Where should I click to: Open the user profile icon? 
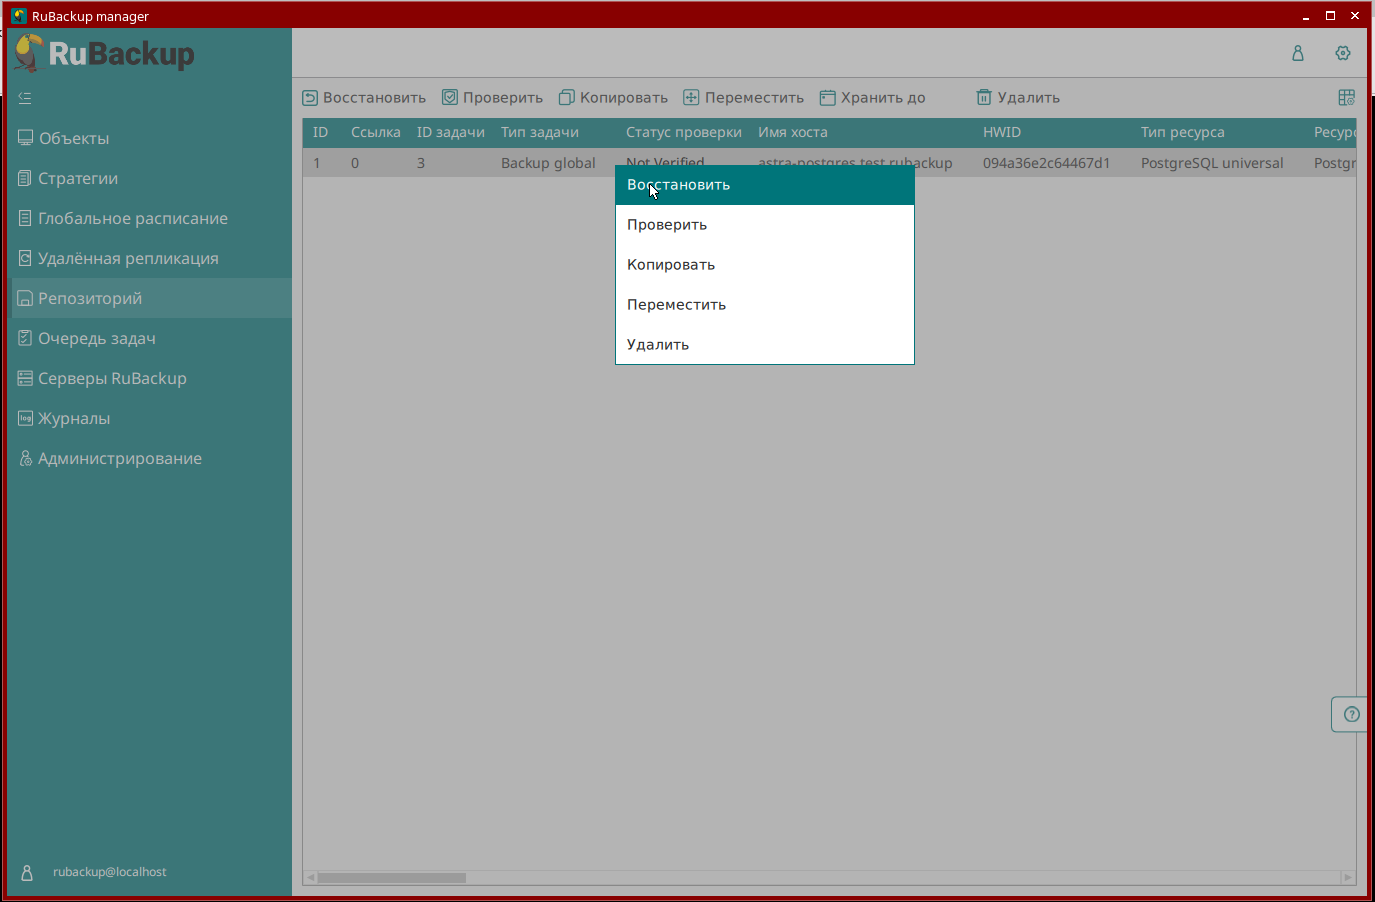pos(1298,53)
